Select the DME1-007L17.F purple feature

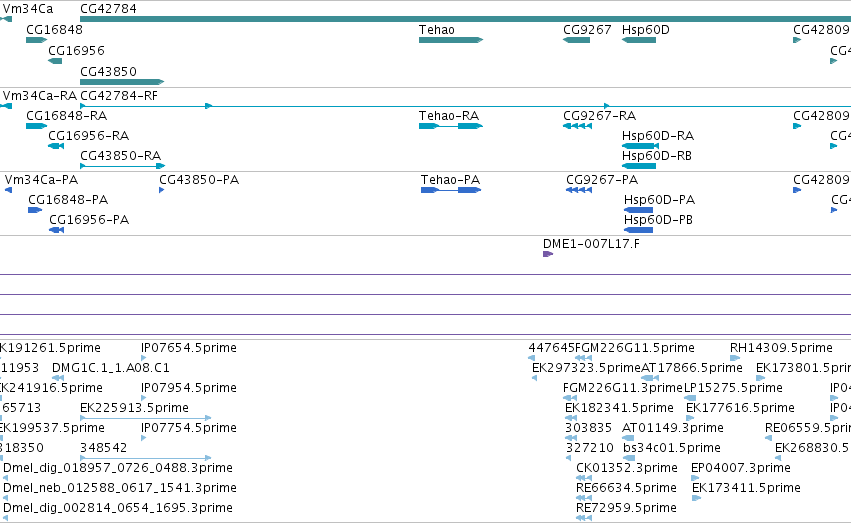point(548,254)
